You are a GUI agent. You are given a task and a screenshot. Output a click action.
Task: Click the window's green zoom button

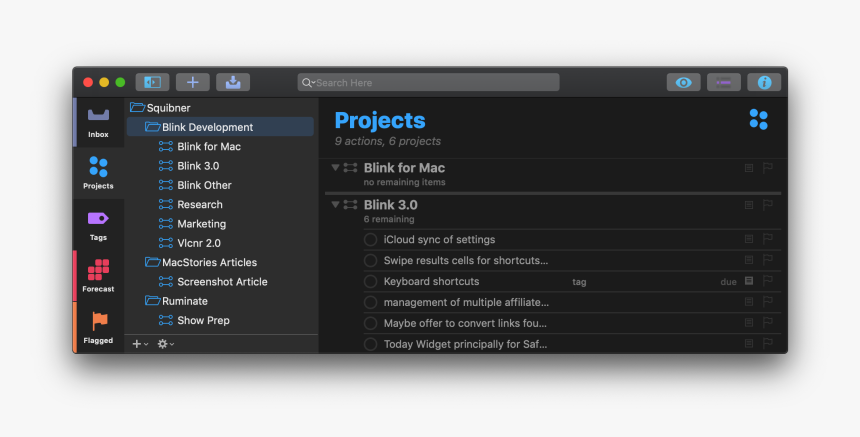120,82
